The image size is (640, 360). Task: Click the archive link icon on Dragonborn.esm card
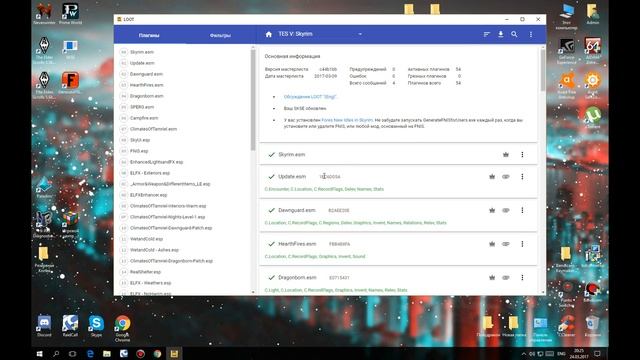pos(506,278)
